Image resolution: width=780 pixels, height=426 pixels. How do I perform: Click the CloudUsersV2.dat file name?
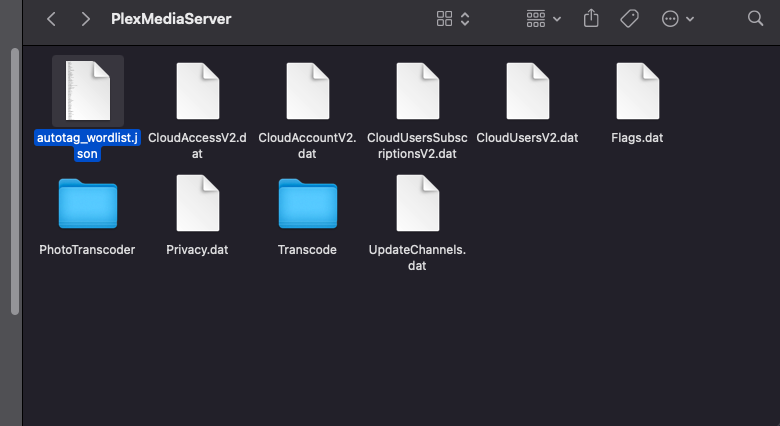(527, 137)
